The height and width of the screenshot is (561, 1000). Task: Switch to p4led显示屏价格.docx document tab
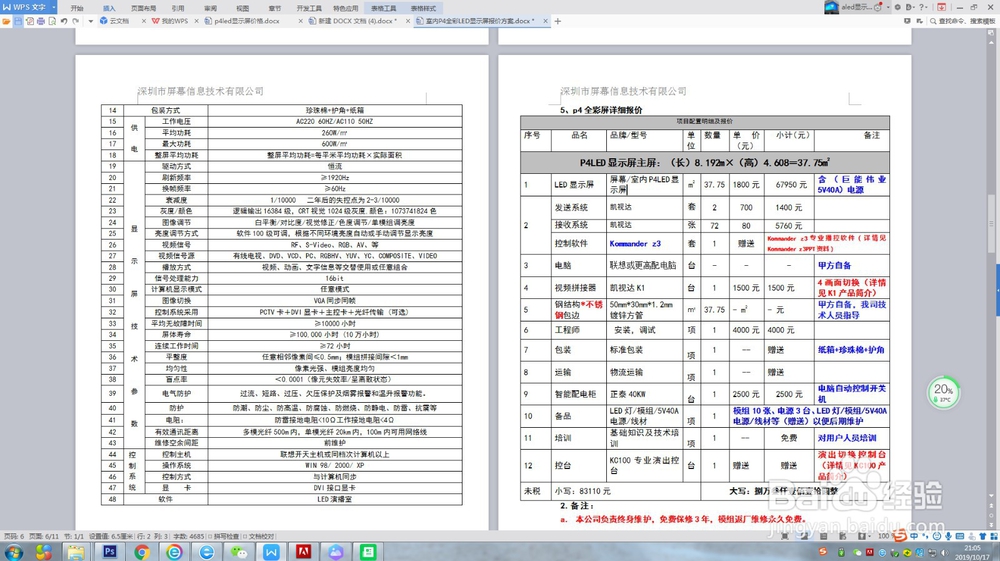coord(246,21)
